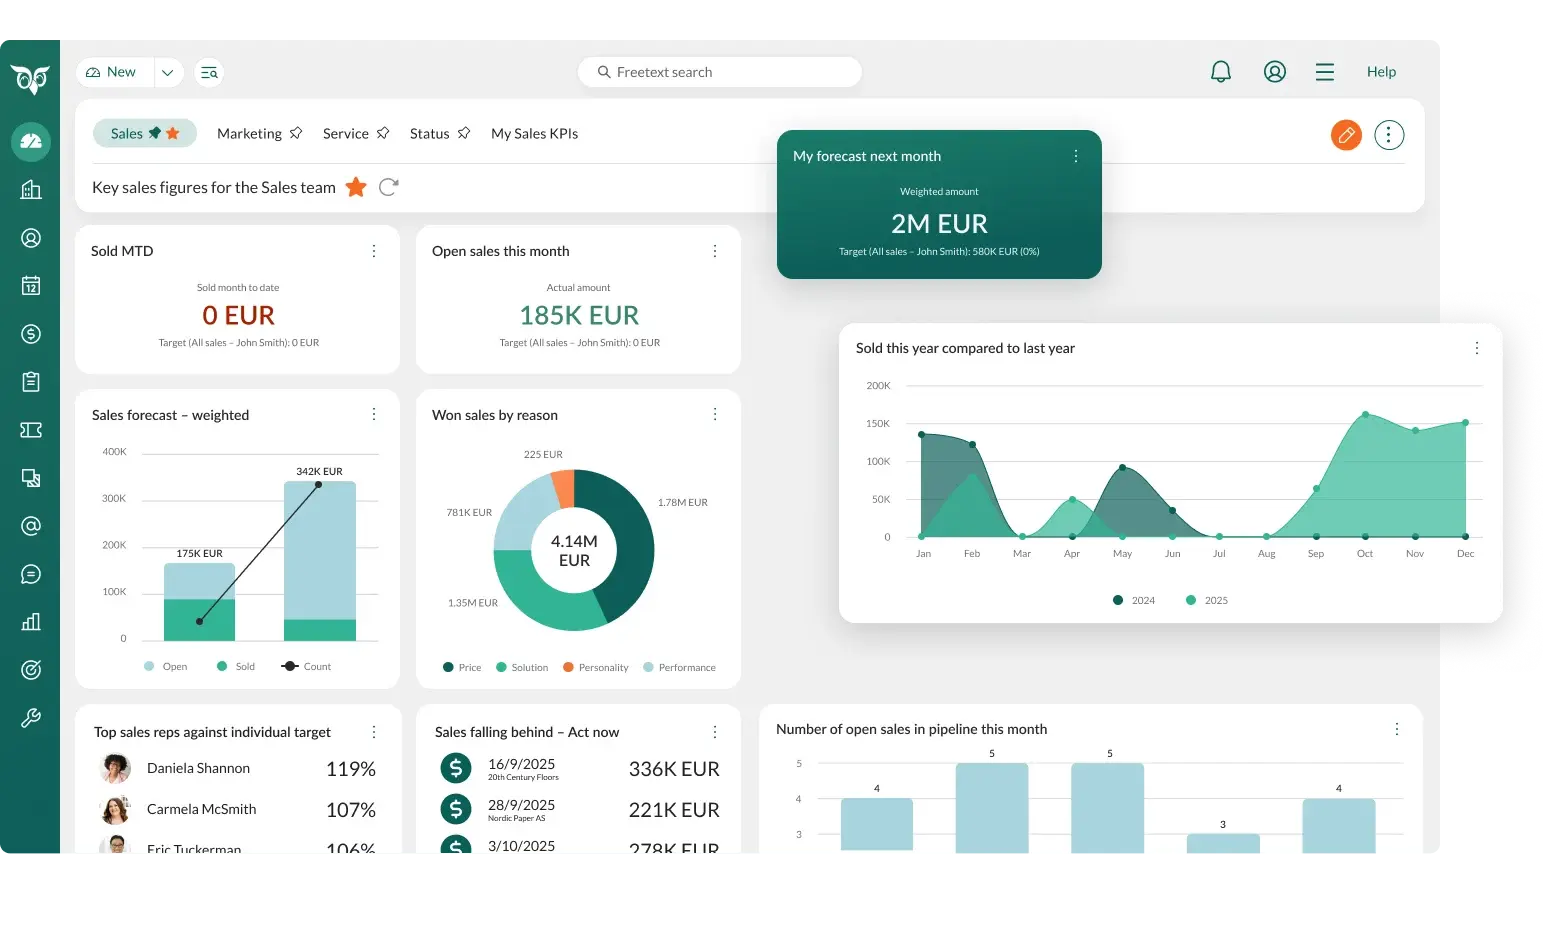Screen dimensions: 1550x946
Task: Open the wrench Settings icon in sidebar
Action: pyautogui.click(x=30, y=717)
